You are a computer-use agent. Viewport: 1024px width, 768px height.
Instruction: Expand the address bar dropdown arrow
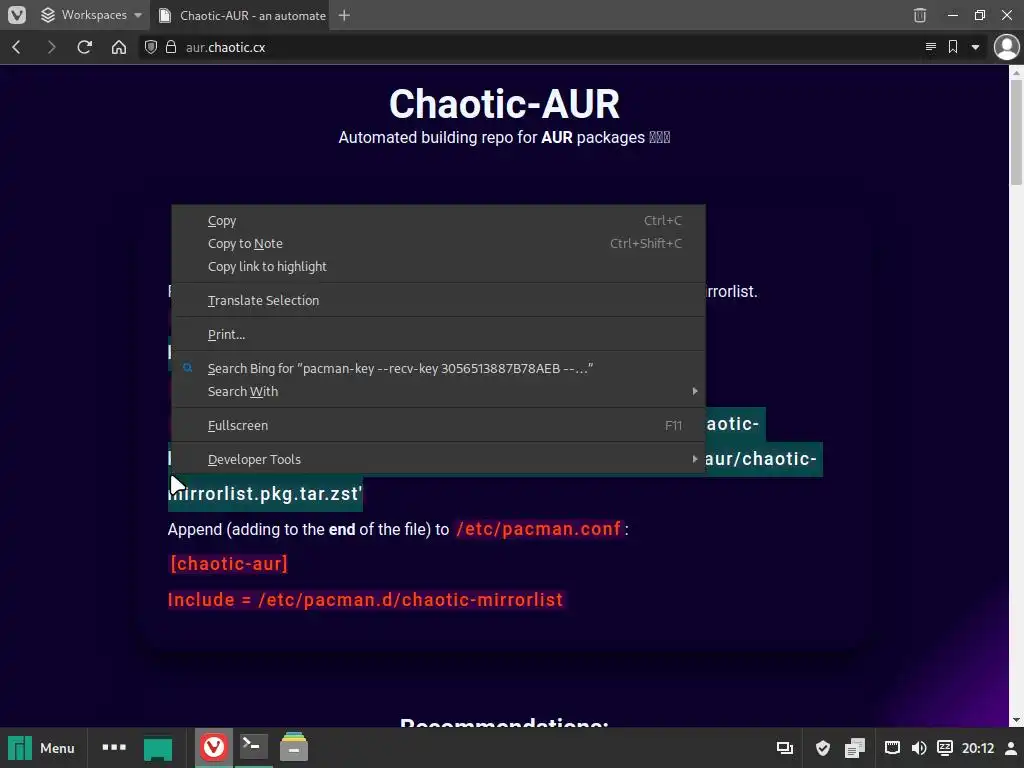click(975, 47)
